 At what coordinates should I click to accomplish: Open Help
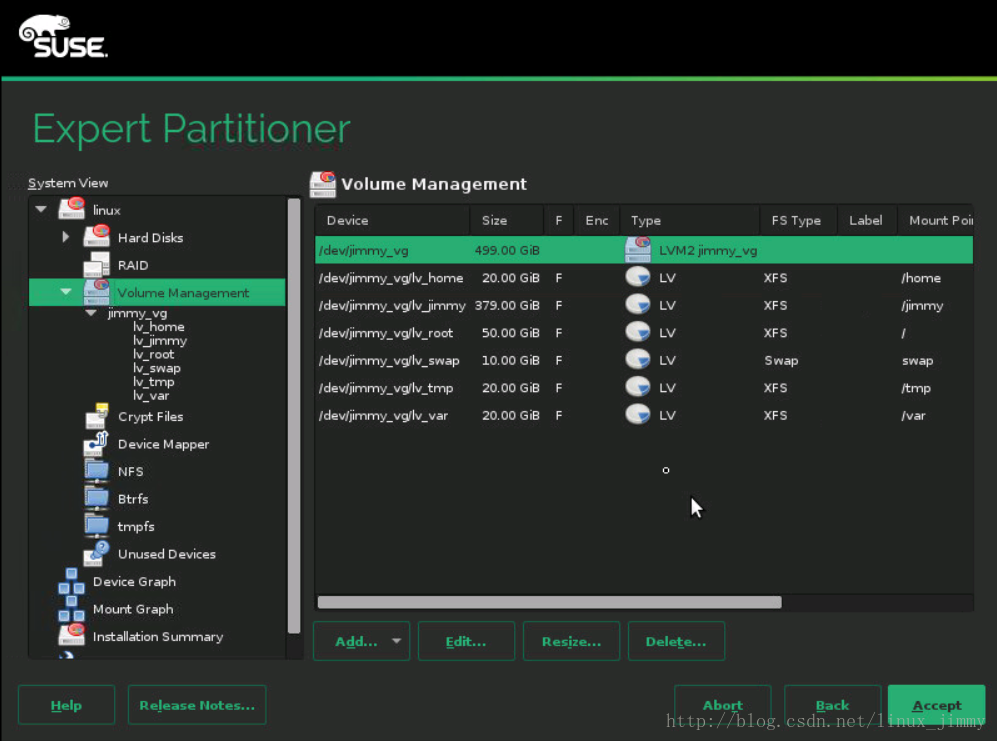pyautogui.click(x=66, y=705)
